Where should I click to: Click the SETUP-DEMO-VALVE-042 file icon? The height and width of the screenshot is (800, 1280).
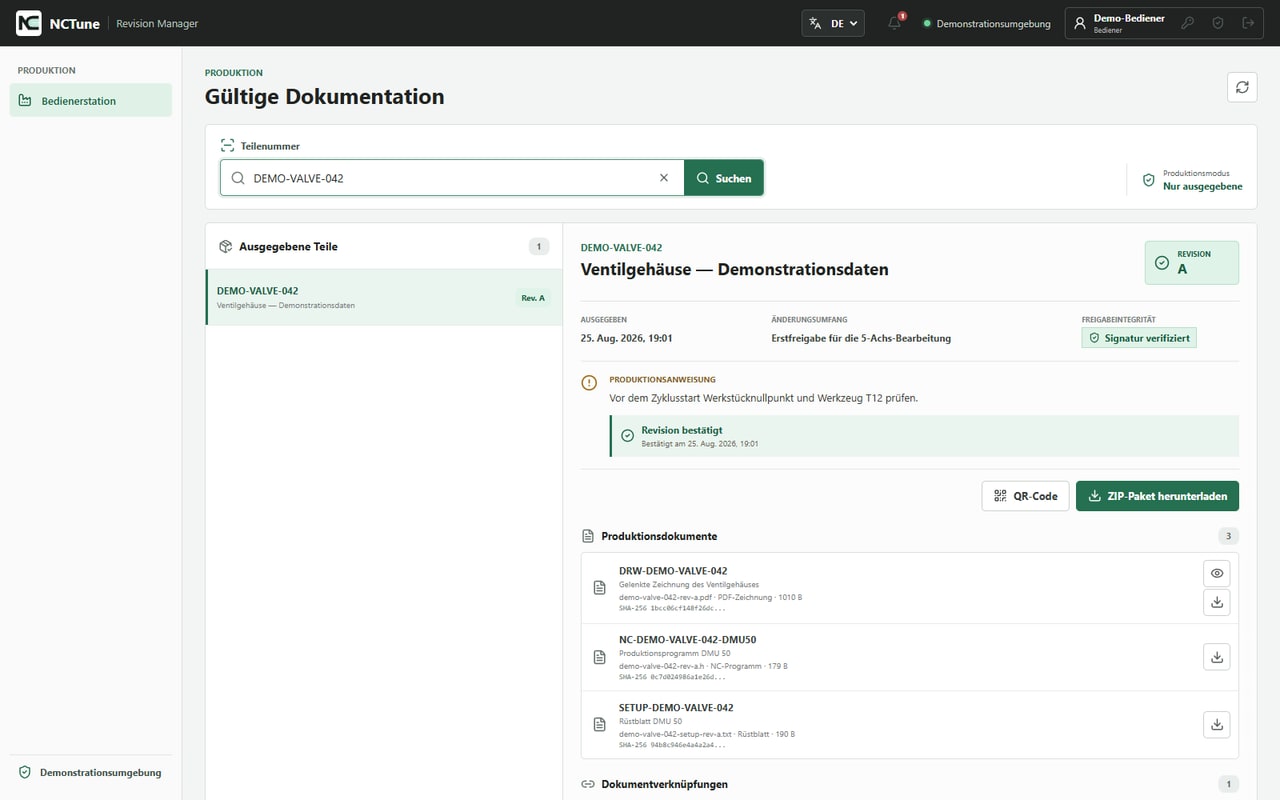(x=600, y=725)
